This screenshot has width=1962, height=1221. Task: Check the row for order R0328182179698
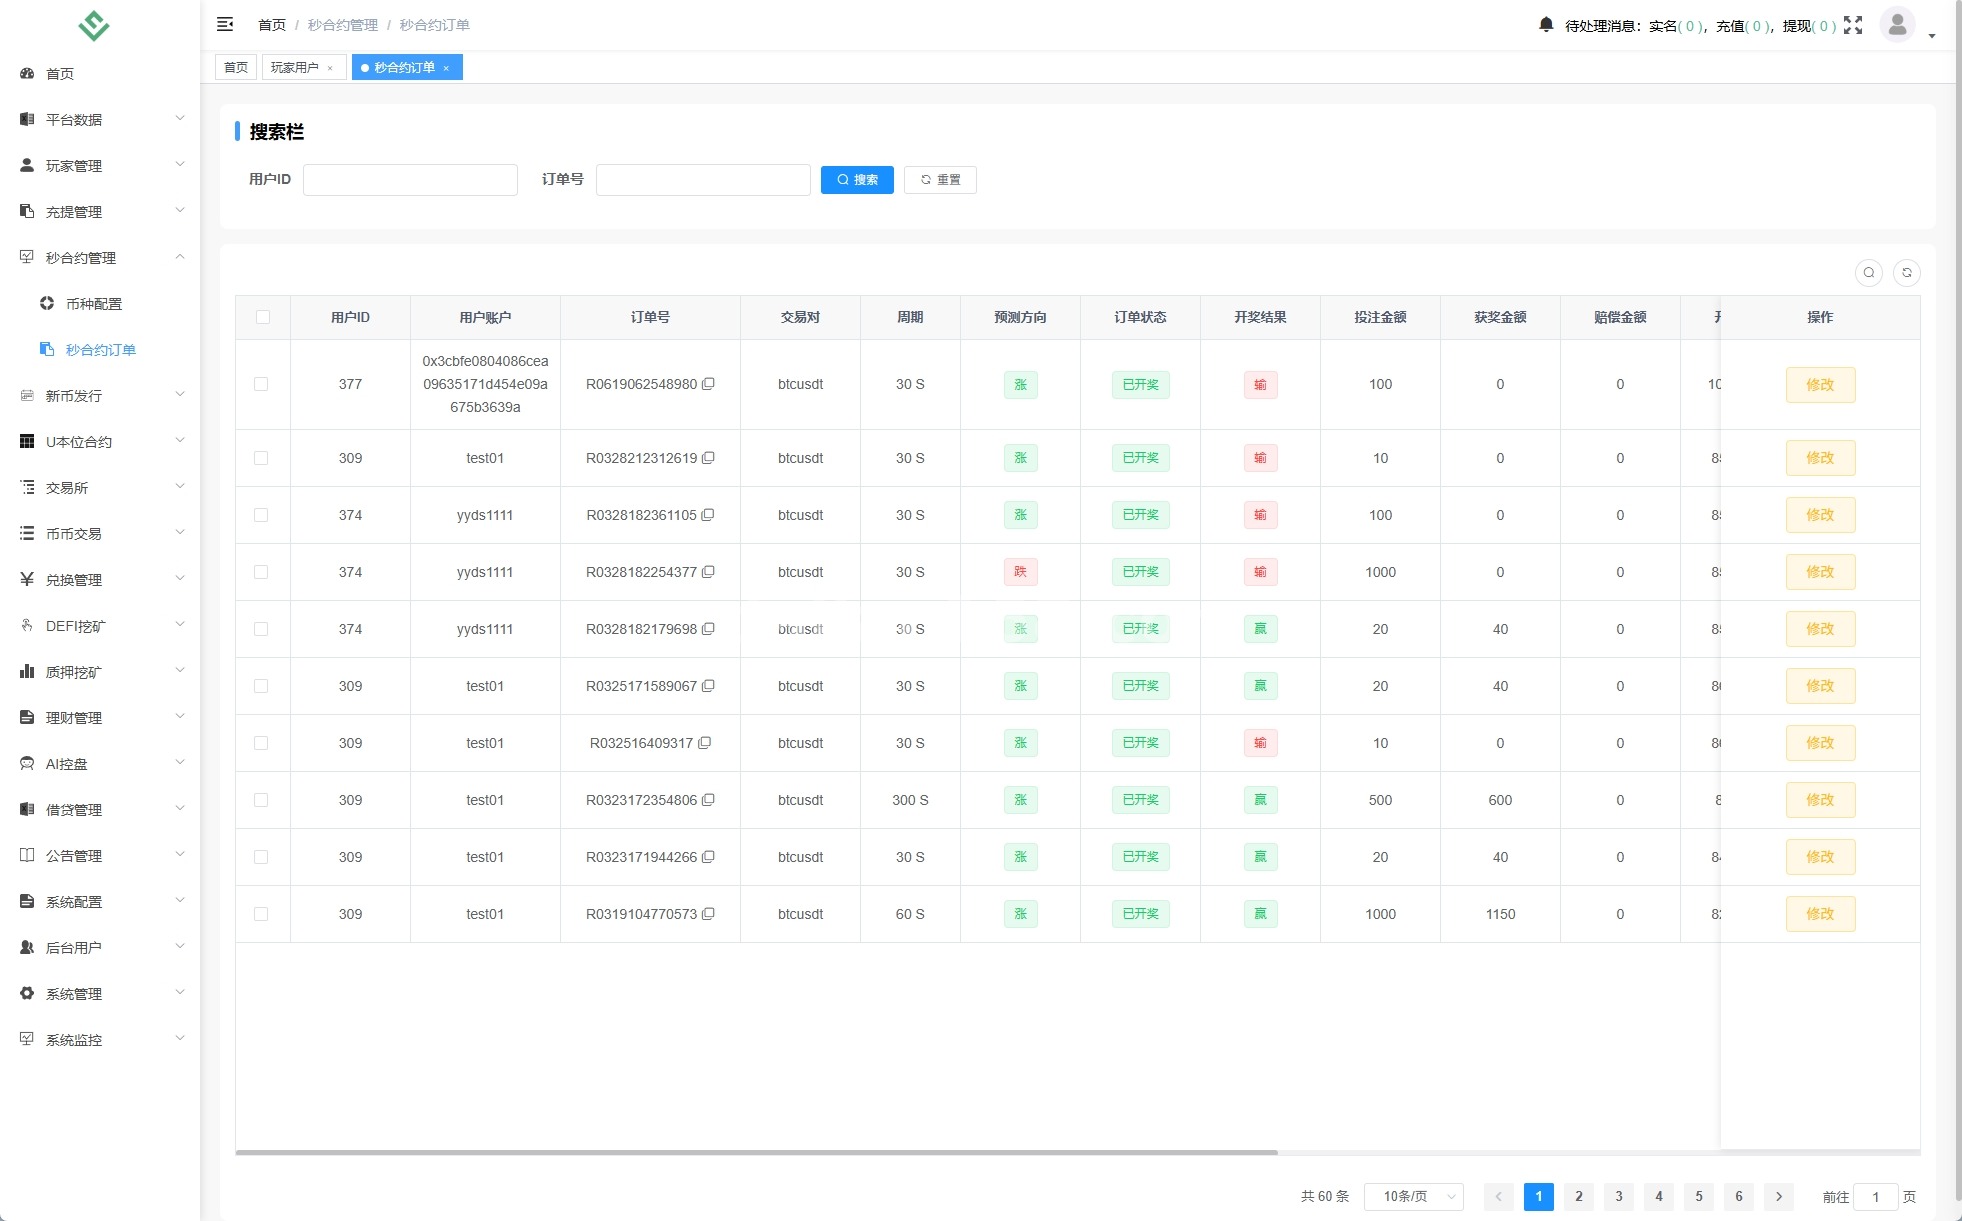click(x=263, y=629)
